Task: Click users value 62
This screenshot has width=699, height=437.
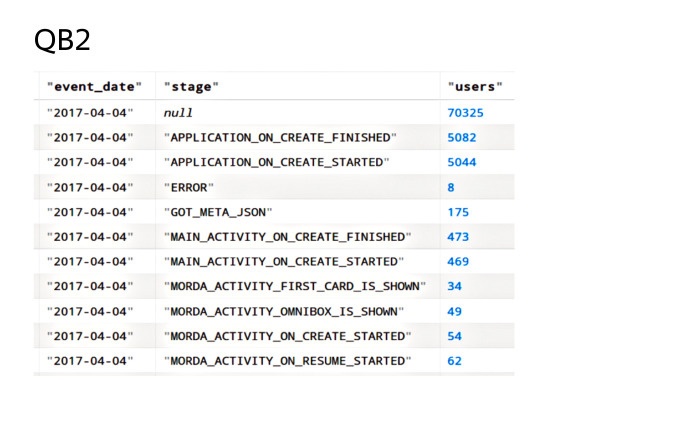Action: [x=455, y=361]
